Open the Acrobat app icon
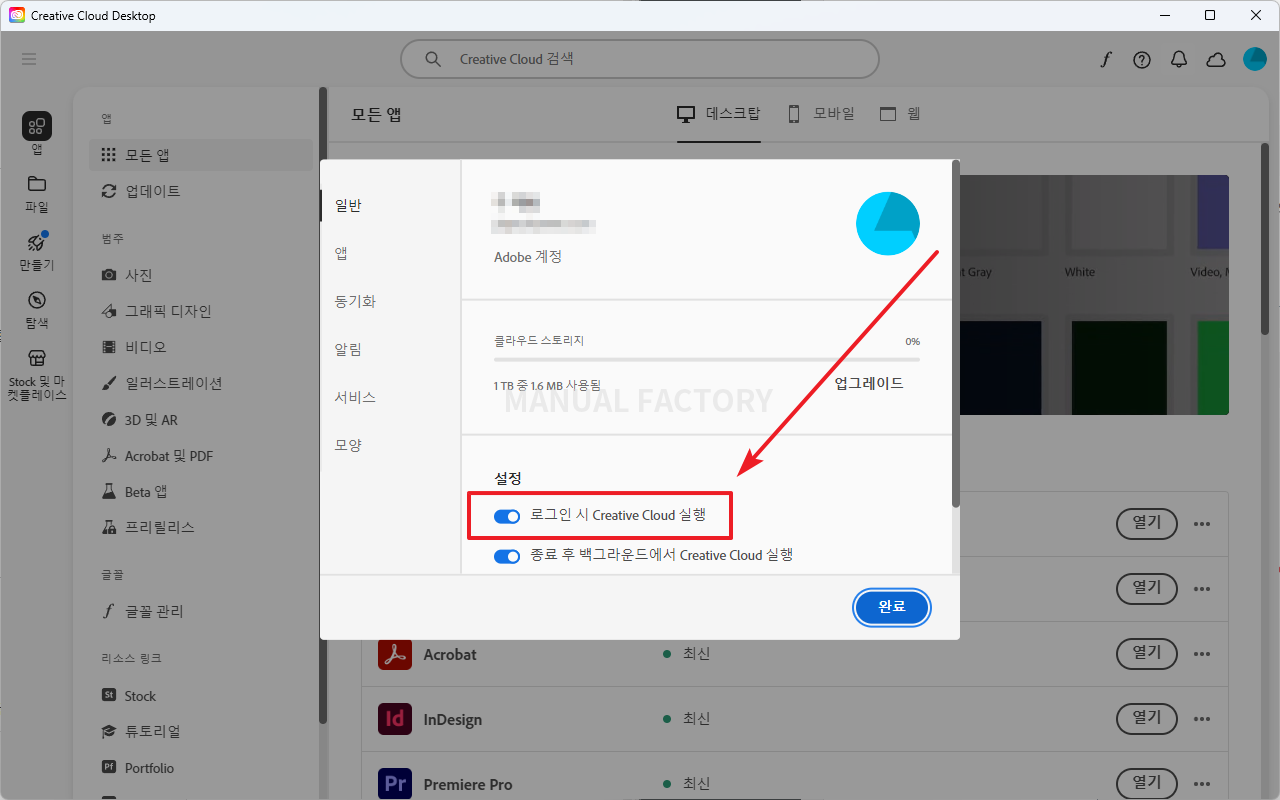Viewport: 1280px width, 800px height. point(396,654)
